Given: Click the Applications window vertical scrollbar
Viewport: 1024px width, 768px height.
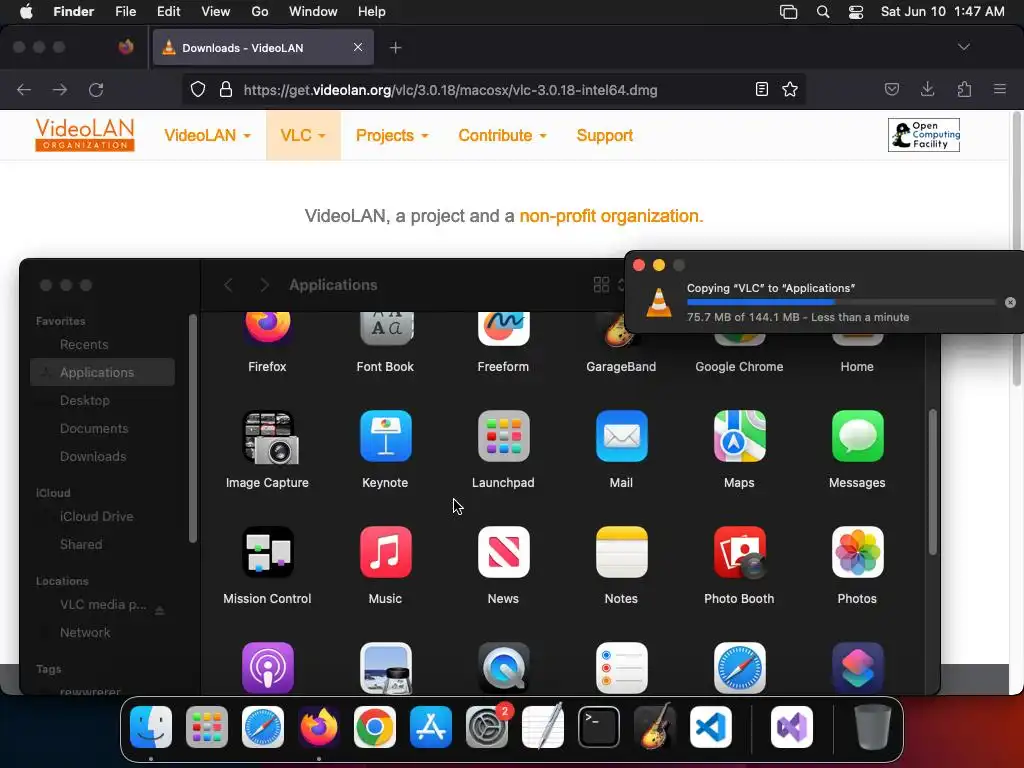Looking at the screenshot, I should pos(933,482).
